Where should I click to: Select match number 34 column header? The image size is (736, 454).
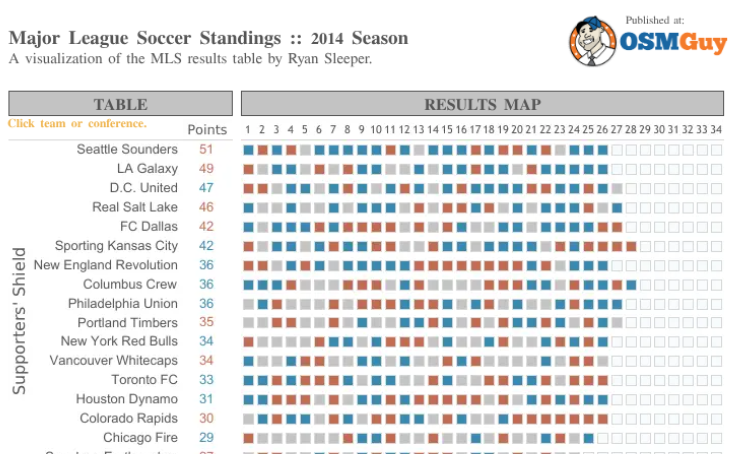coord(716,130)
